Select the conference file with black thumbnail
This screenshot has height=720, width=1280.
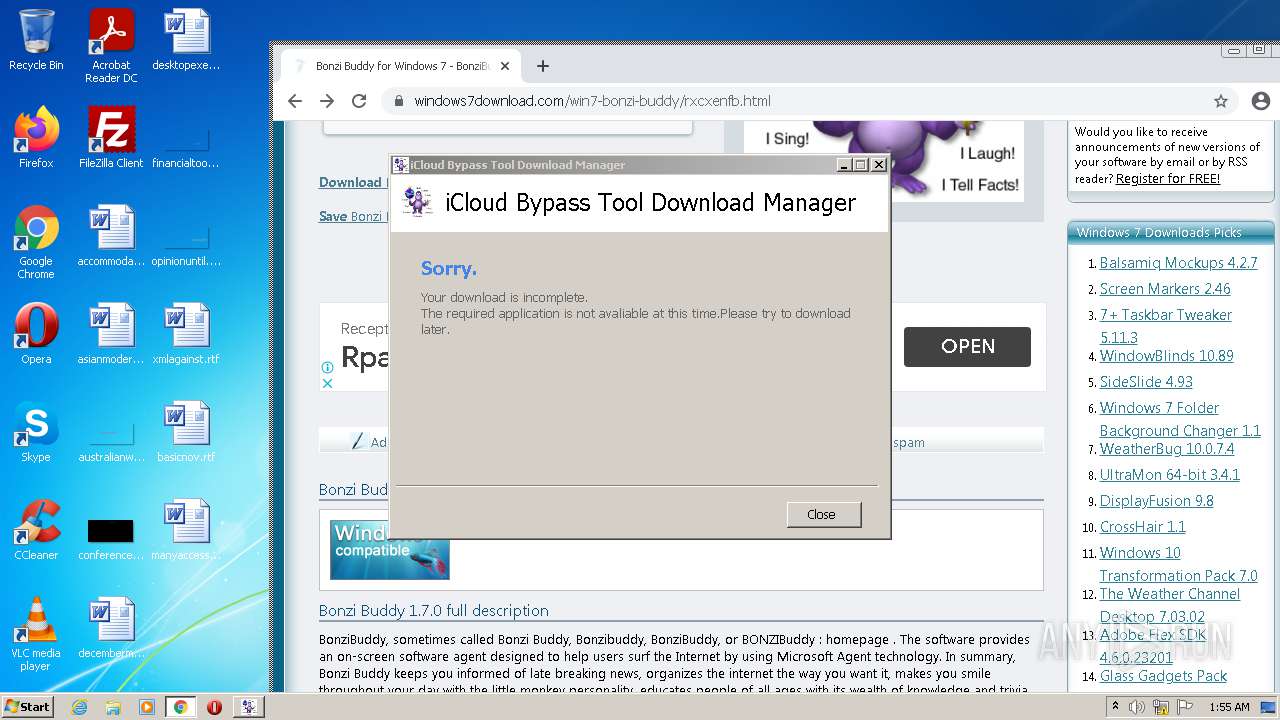click(111, 538)
